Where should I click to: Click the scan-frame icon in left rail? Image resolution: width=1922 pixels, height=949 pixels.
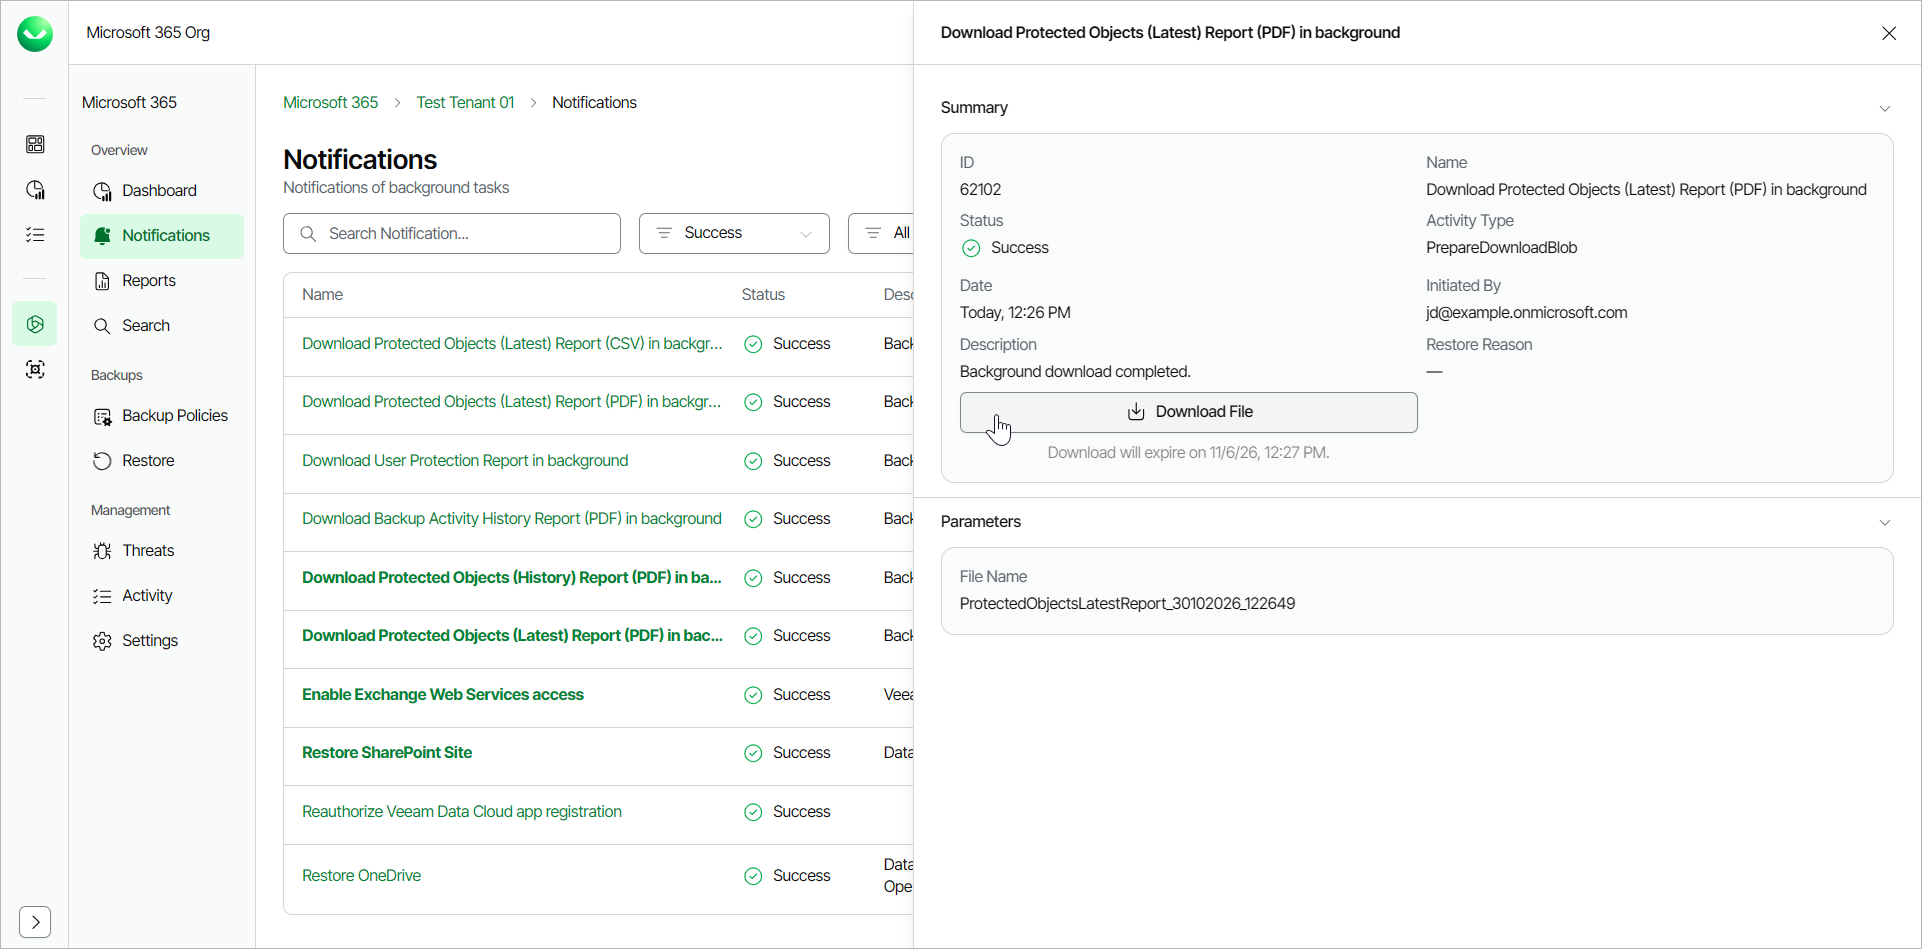(35, 370)
